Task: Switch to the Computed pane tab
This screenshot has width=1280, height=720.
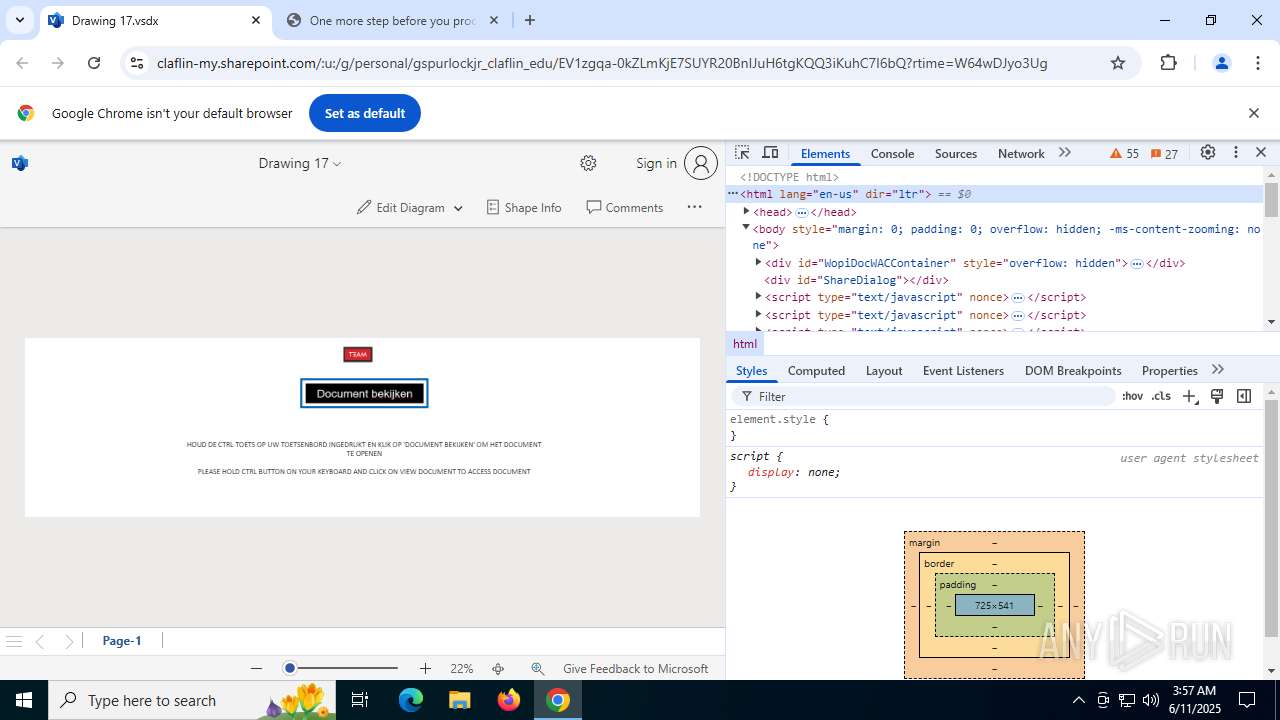Action: [816, 370]
